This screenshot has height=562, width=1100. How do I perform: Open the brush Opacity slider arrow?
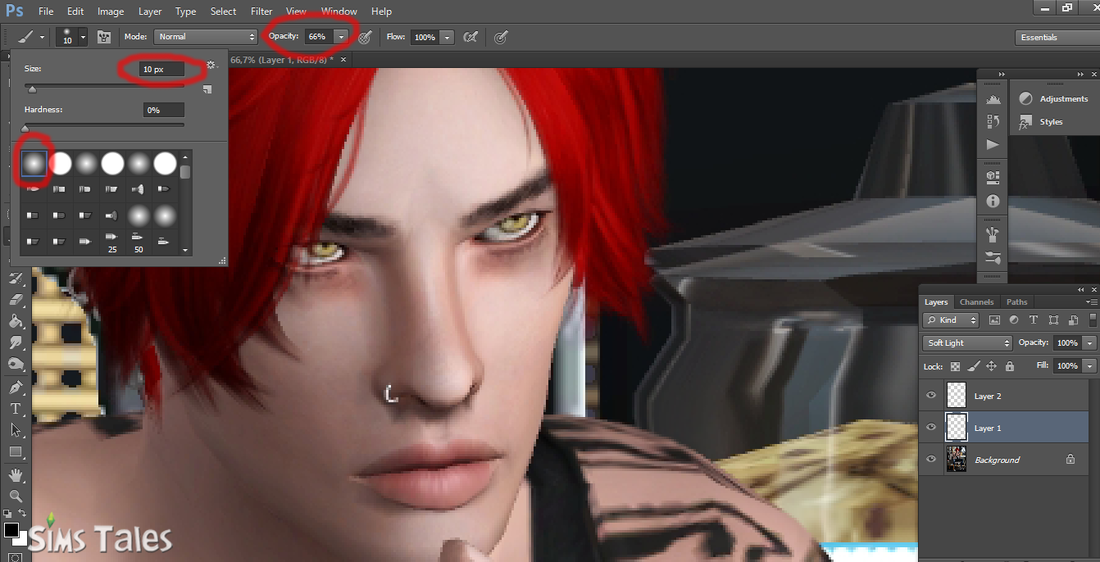341,36
